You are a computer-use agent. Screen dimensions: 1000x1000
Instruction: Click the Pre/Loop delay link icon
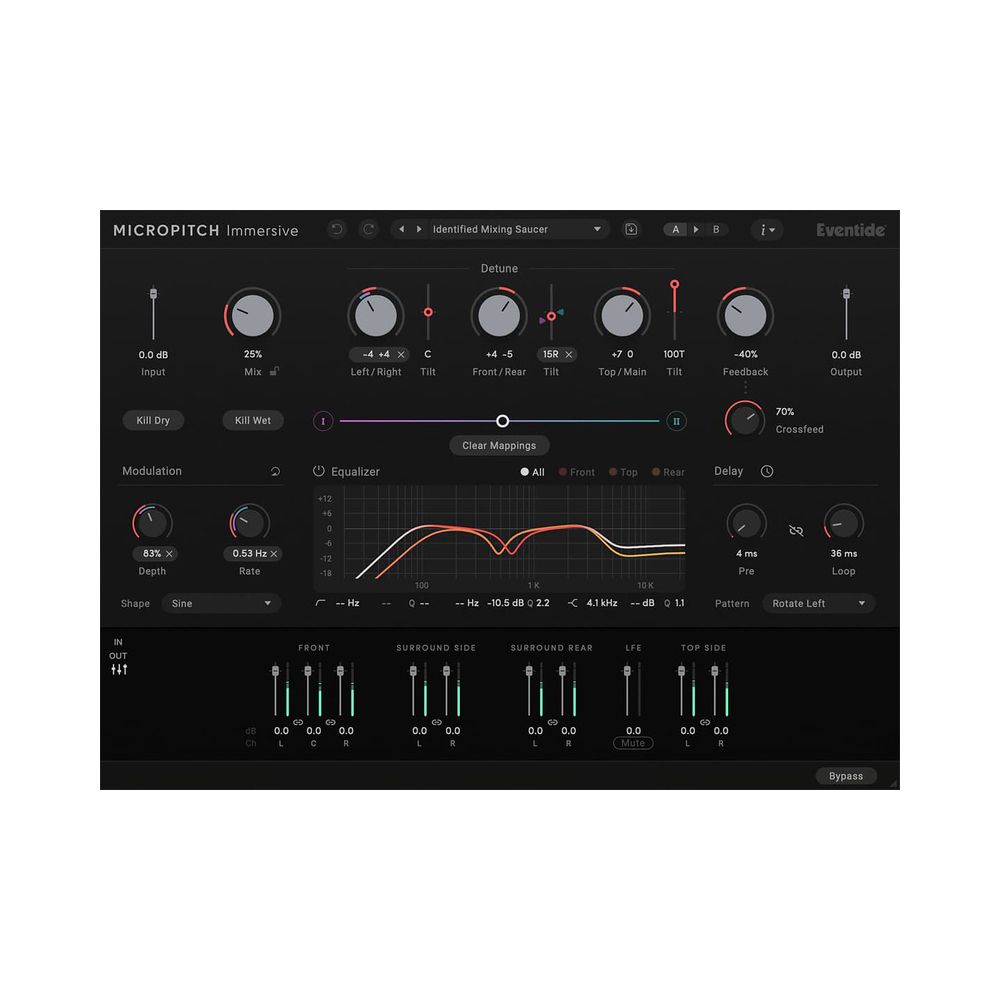click(796, 530)
